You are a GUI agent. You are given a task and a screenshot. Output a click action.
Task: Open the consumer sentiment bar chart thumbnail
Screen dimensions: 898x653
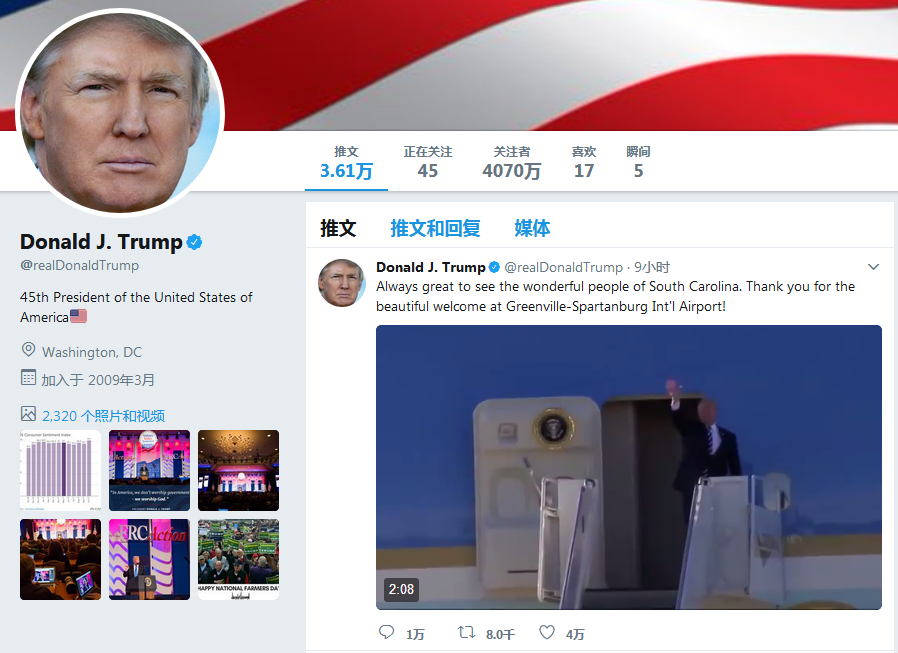[x=60, y=470]
